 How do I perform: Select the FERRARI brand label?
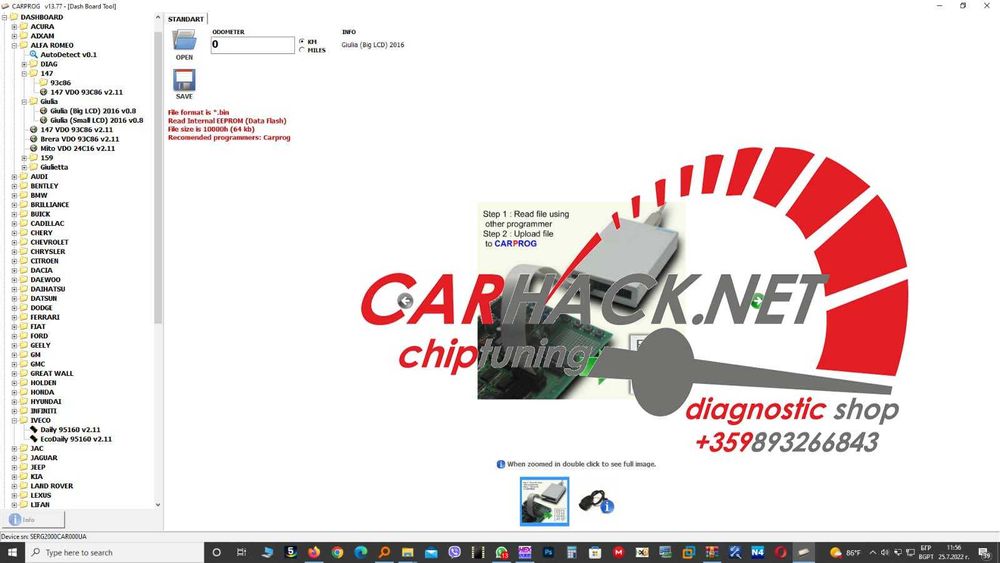click(x=45, y=317)
